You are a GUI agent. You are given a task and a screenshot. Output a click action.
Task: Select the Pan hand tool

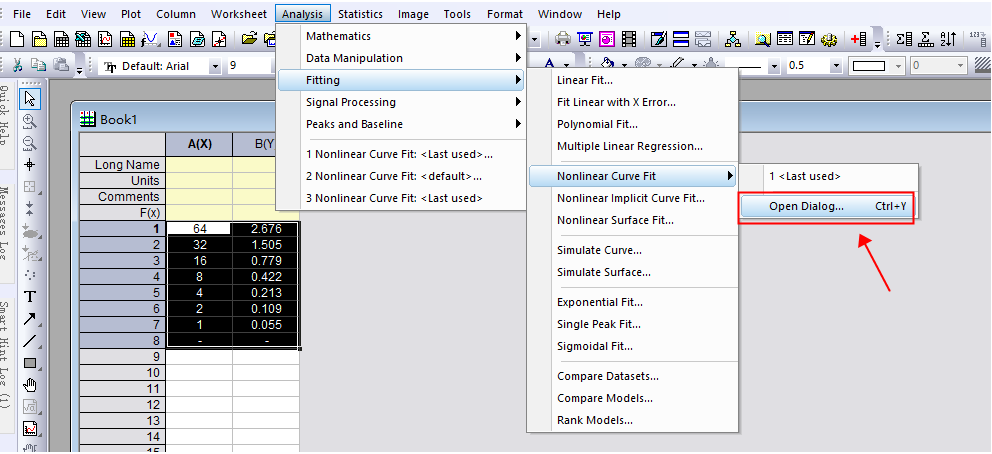click(x=29, y=384)
